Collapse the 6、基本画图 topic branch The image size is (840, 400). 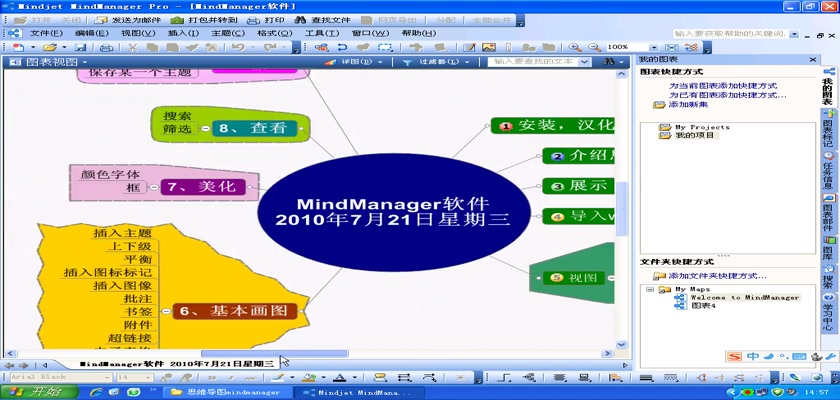(x=166, y=311)
